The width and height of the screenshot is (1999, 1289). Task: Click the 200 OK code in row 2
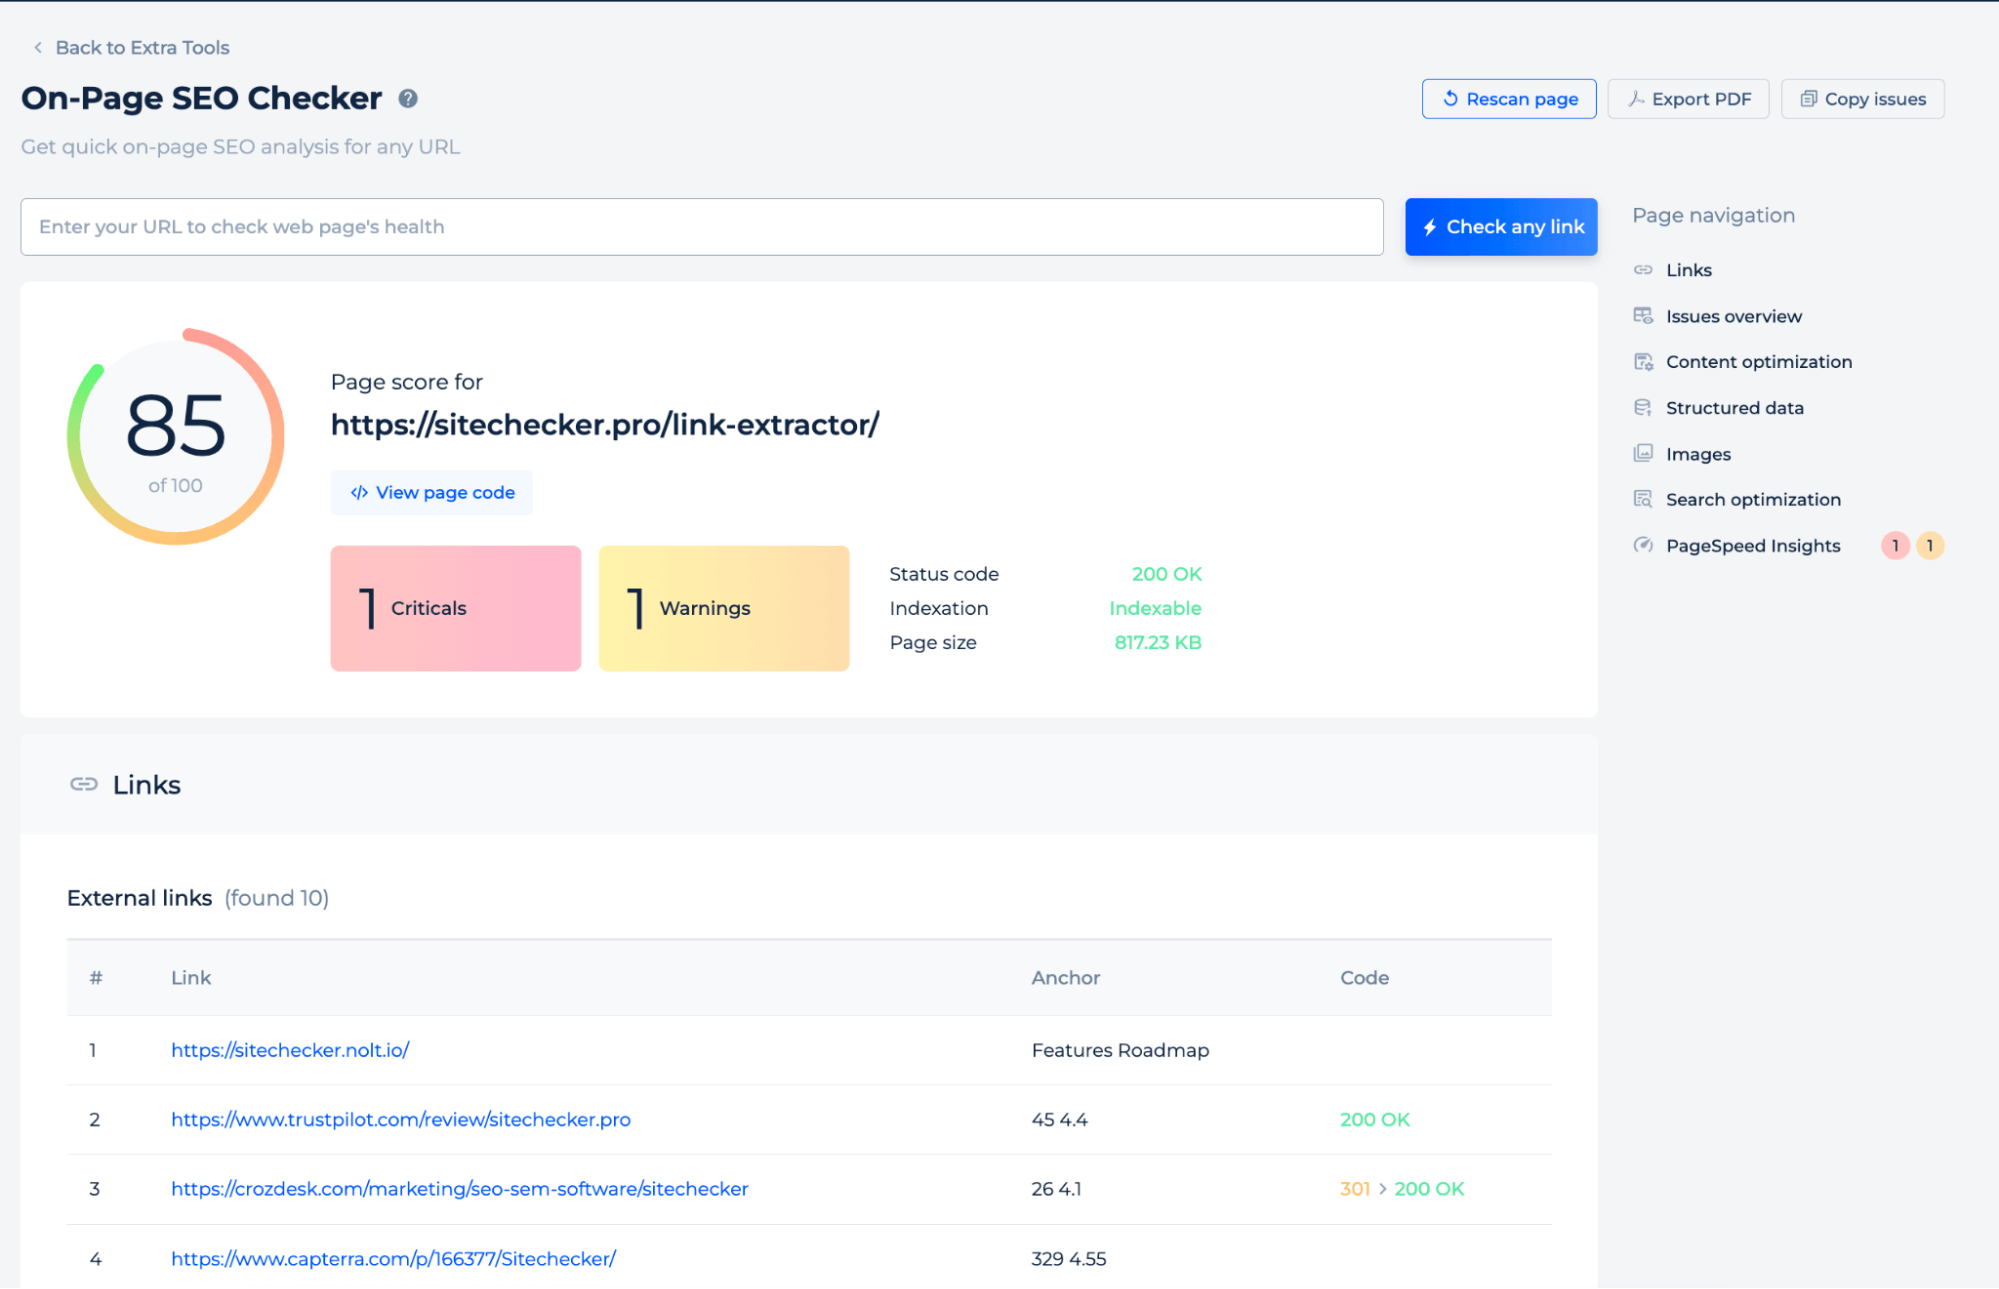pyautogui.click(x=1375, y=1120)
